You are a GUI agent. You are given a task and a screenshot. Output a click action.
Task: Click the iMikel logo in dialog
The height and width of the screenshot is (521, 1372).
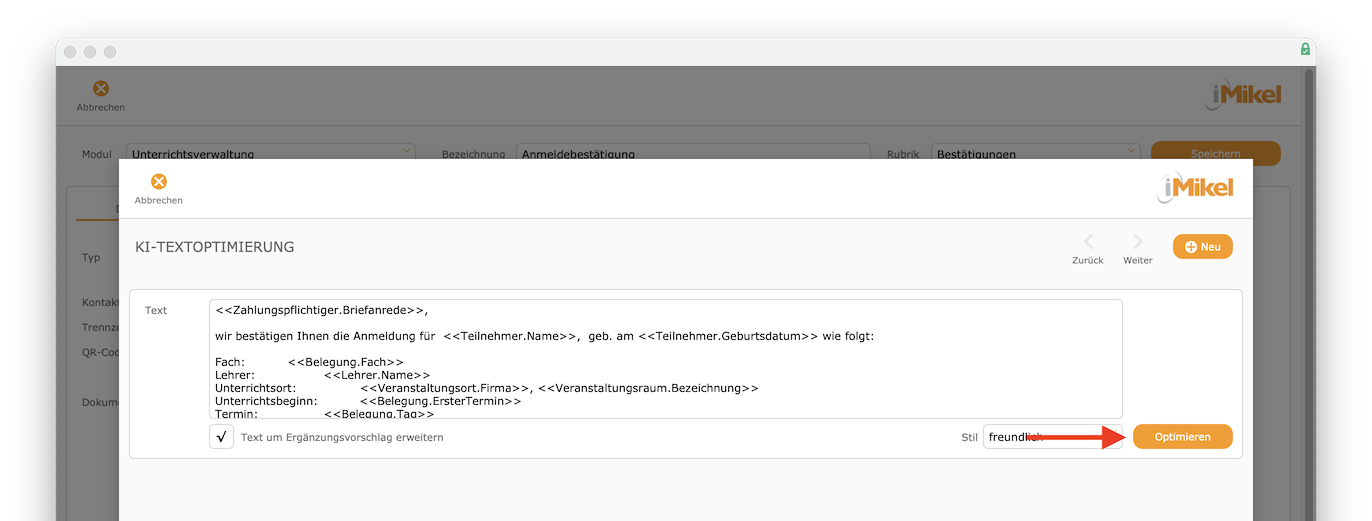pos(1195,188)
